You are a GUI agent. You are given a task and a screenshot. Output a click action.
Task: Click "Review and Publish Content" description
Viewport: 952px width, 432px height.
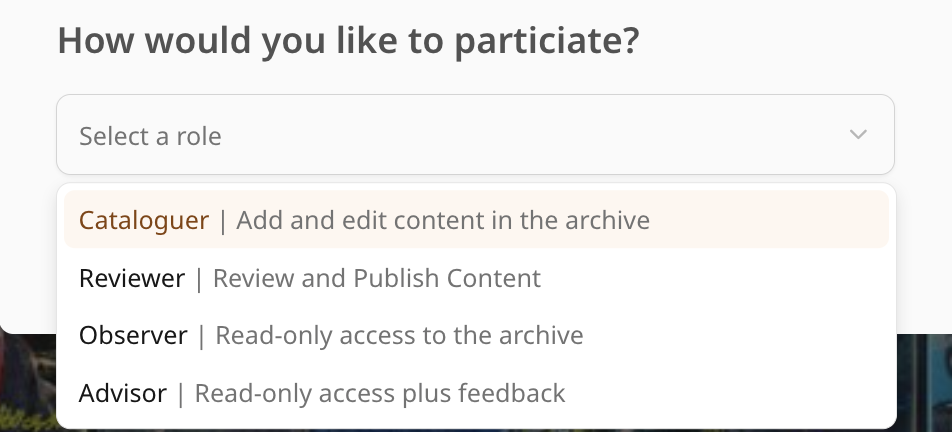click(x=377, y=278)
